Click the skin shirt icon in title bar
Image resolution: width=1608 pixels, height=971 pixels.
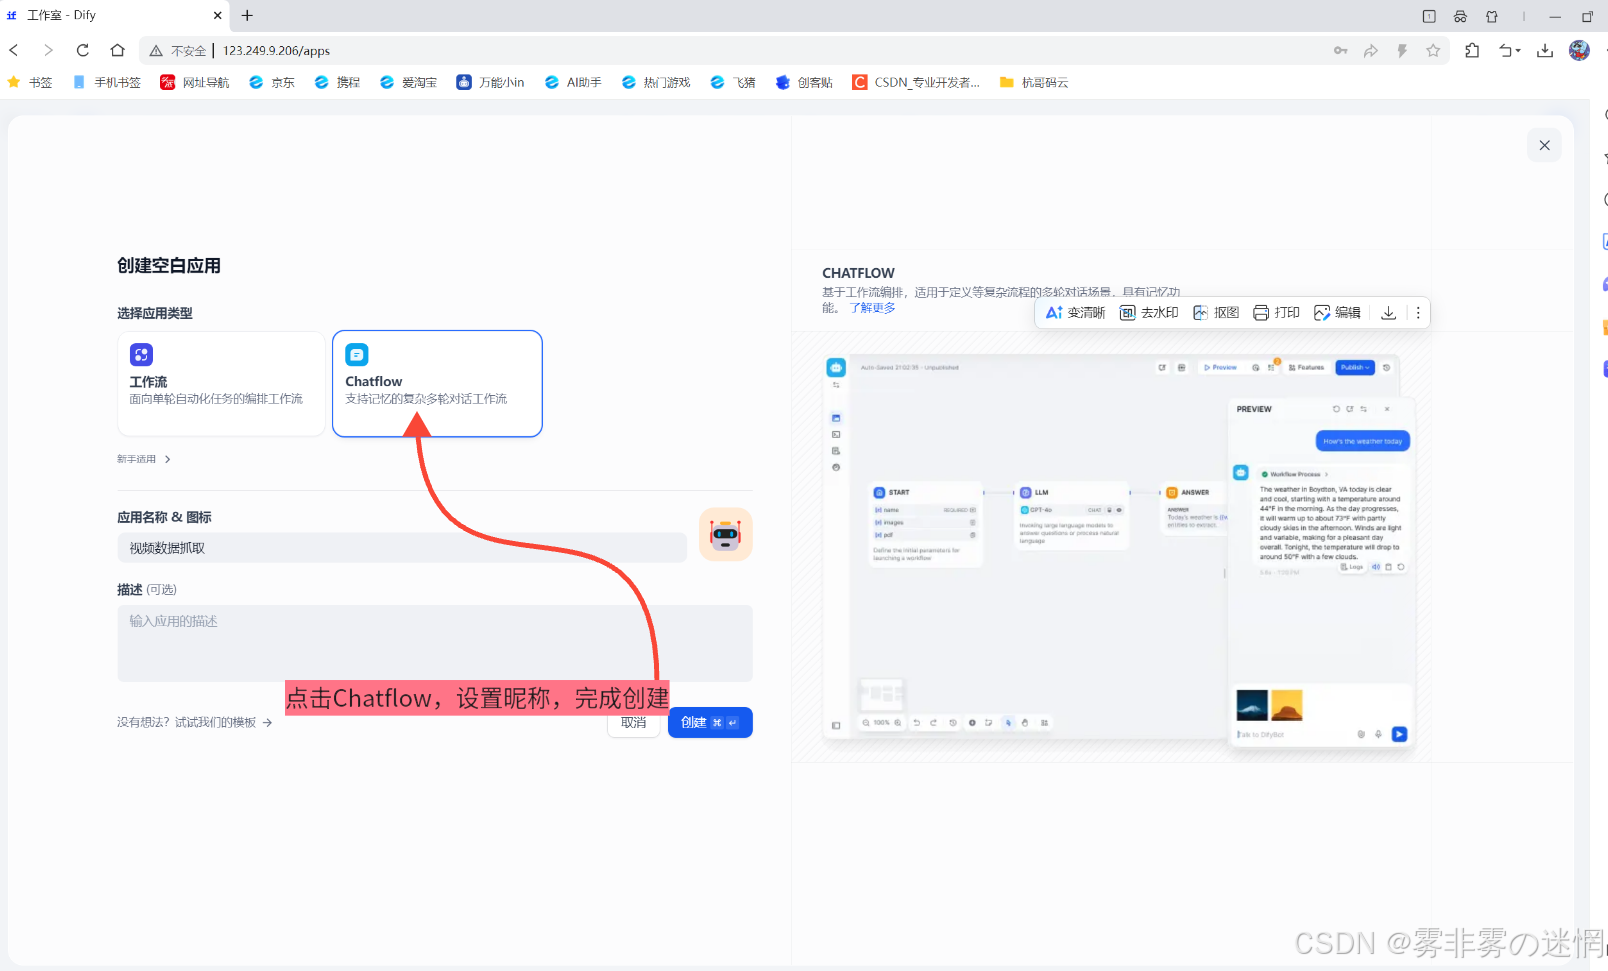[x=1492, y=16]
